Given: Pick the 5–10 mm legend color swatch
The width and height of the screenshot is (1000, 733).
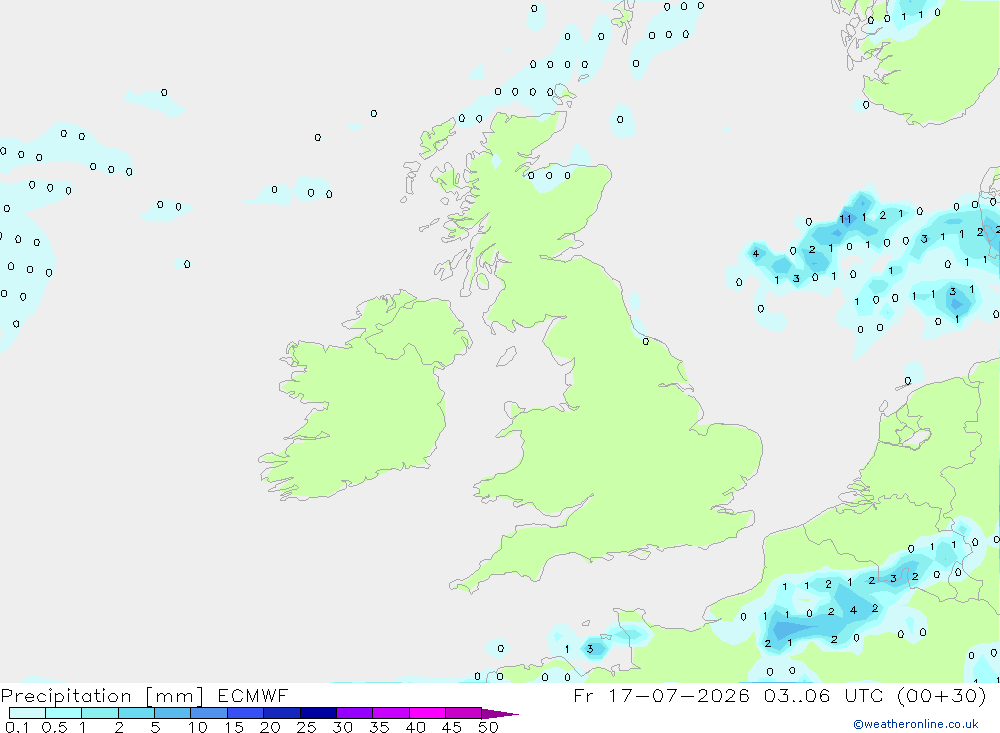Looking at the screenshot, I should (173, 713).
